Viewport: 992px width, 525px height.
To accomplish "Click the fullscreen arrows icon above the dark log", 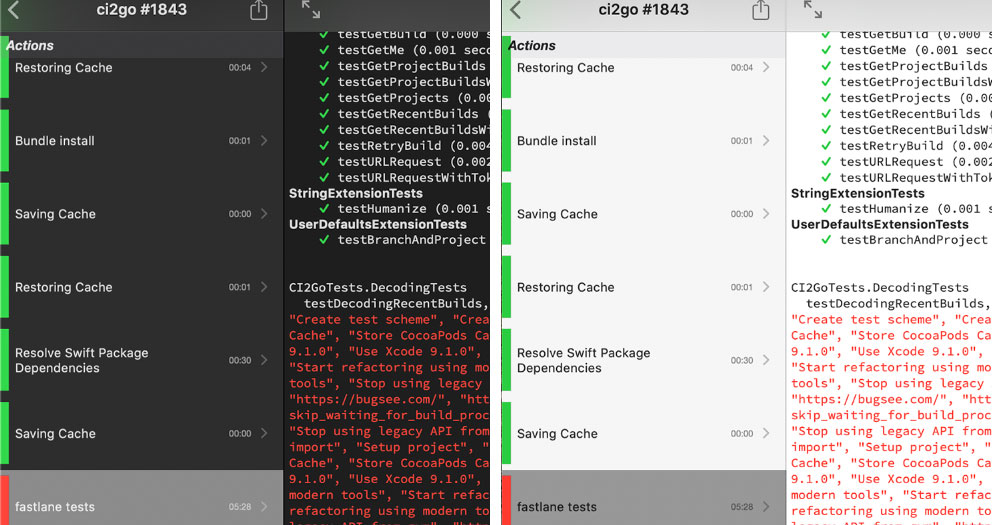I will (311, 10).
